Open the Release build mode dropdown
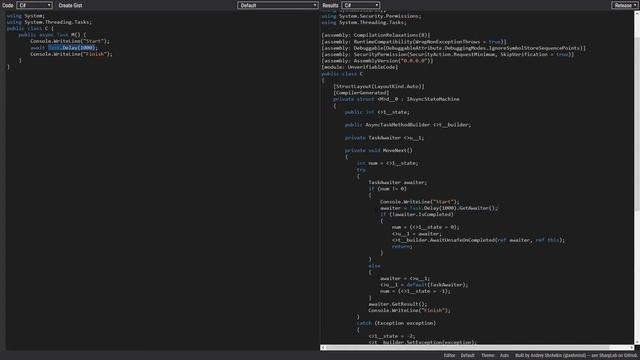This screenshot has width=640, height=360. pyautogui.click(x=624, y=5)
